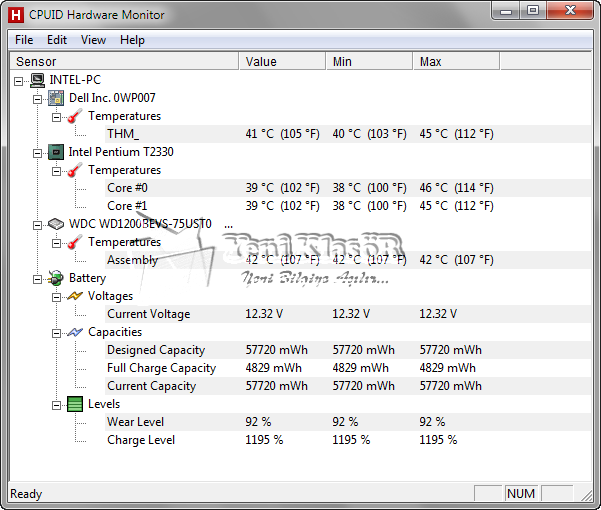Image resolution: width=601 pixels, height=510 pixels.
Task: Open the View menu
Action: (93, 40)
